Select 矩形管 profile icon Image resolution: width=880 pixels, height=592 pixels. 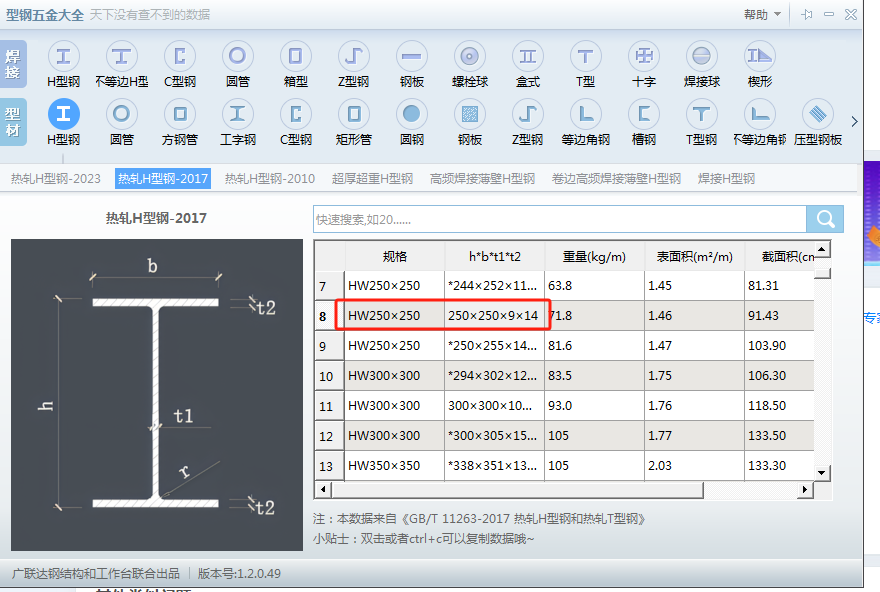354,114
